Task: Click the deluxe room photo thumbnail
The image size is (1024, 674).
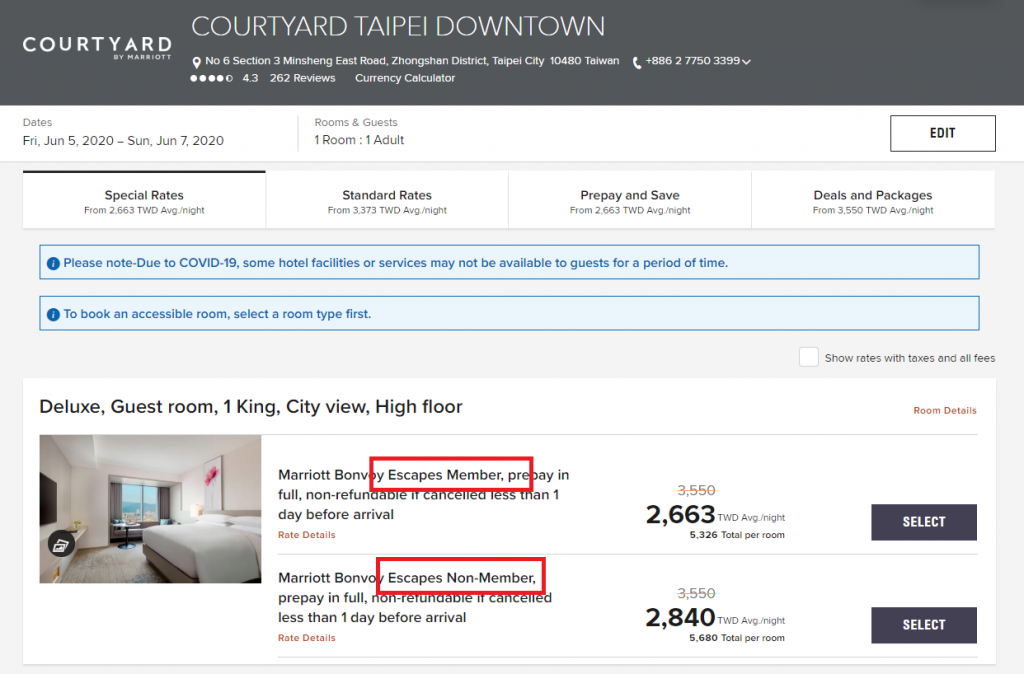Action: (x=150, y=509)
